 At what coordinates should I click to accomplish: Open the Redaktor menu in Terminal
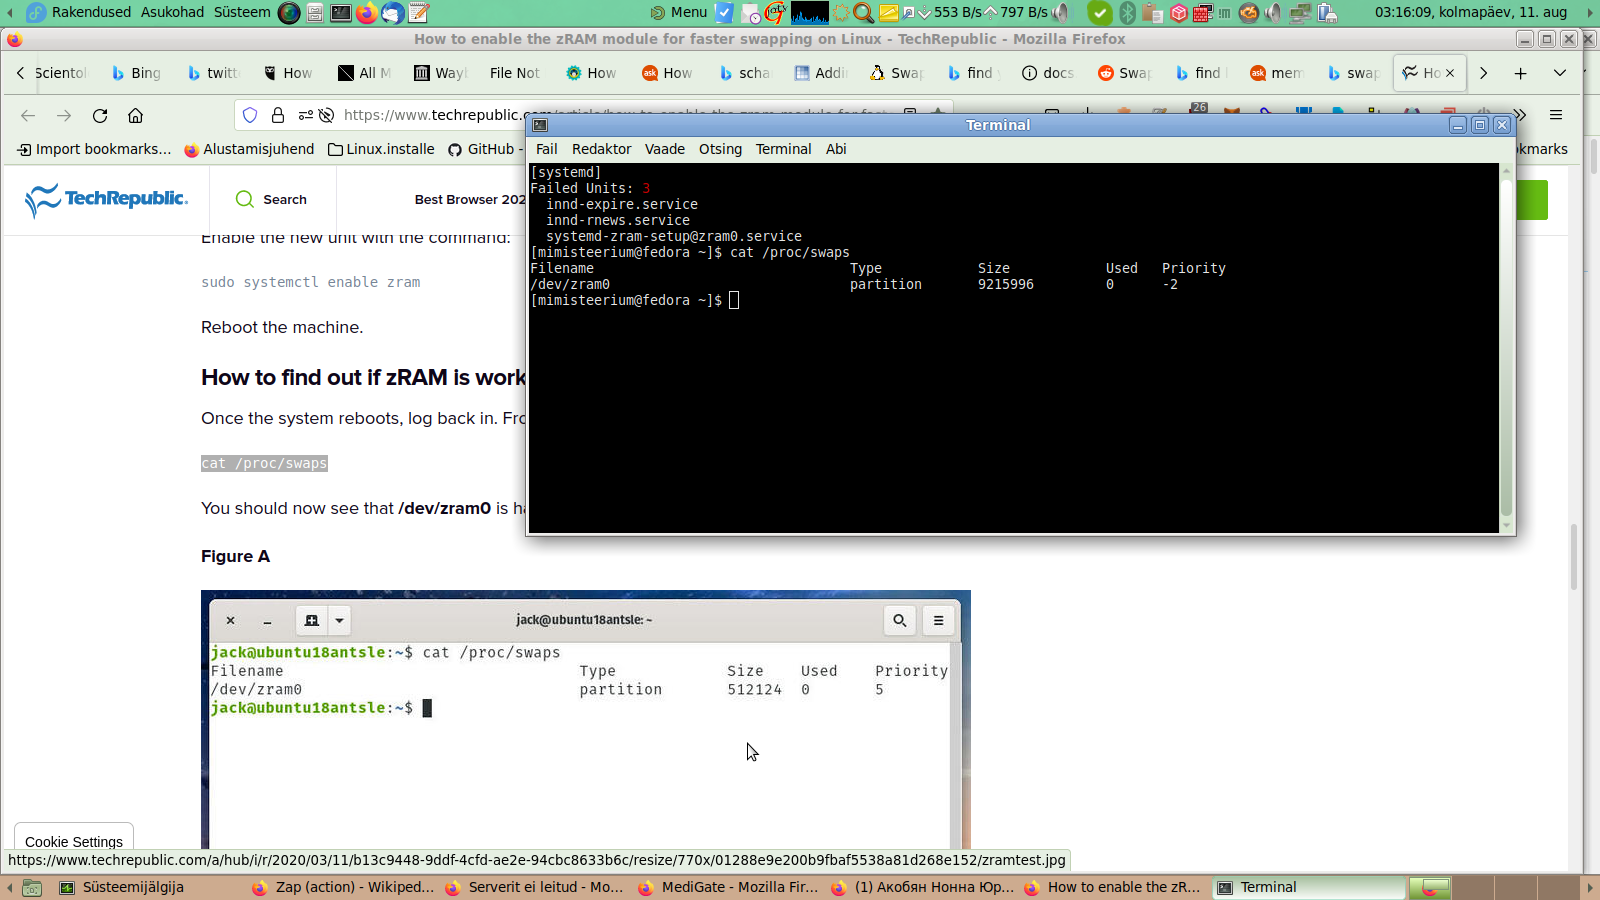coord(601,149)
